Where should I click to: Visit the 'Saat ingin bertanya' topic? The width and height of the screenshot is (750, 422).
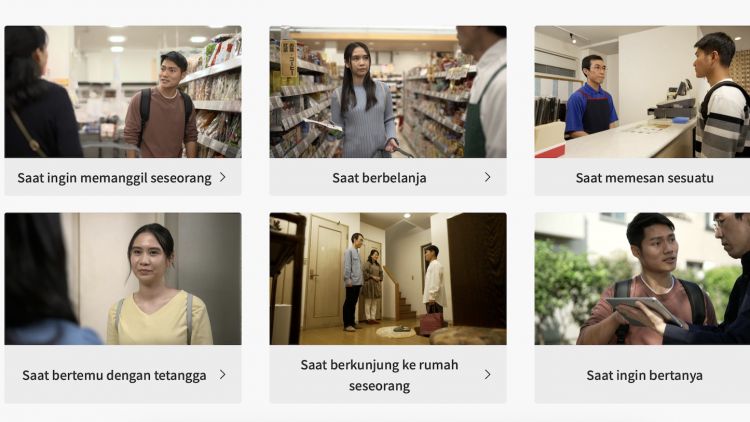[644, 376]
